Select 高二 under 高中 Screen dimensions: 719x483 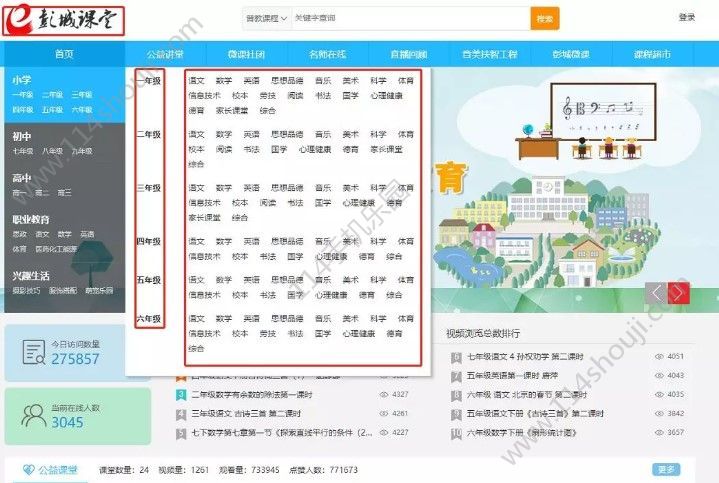pos(42,193)
